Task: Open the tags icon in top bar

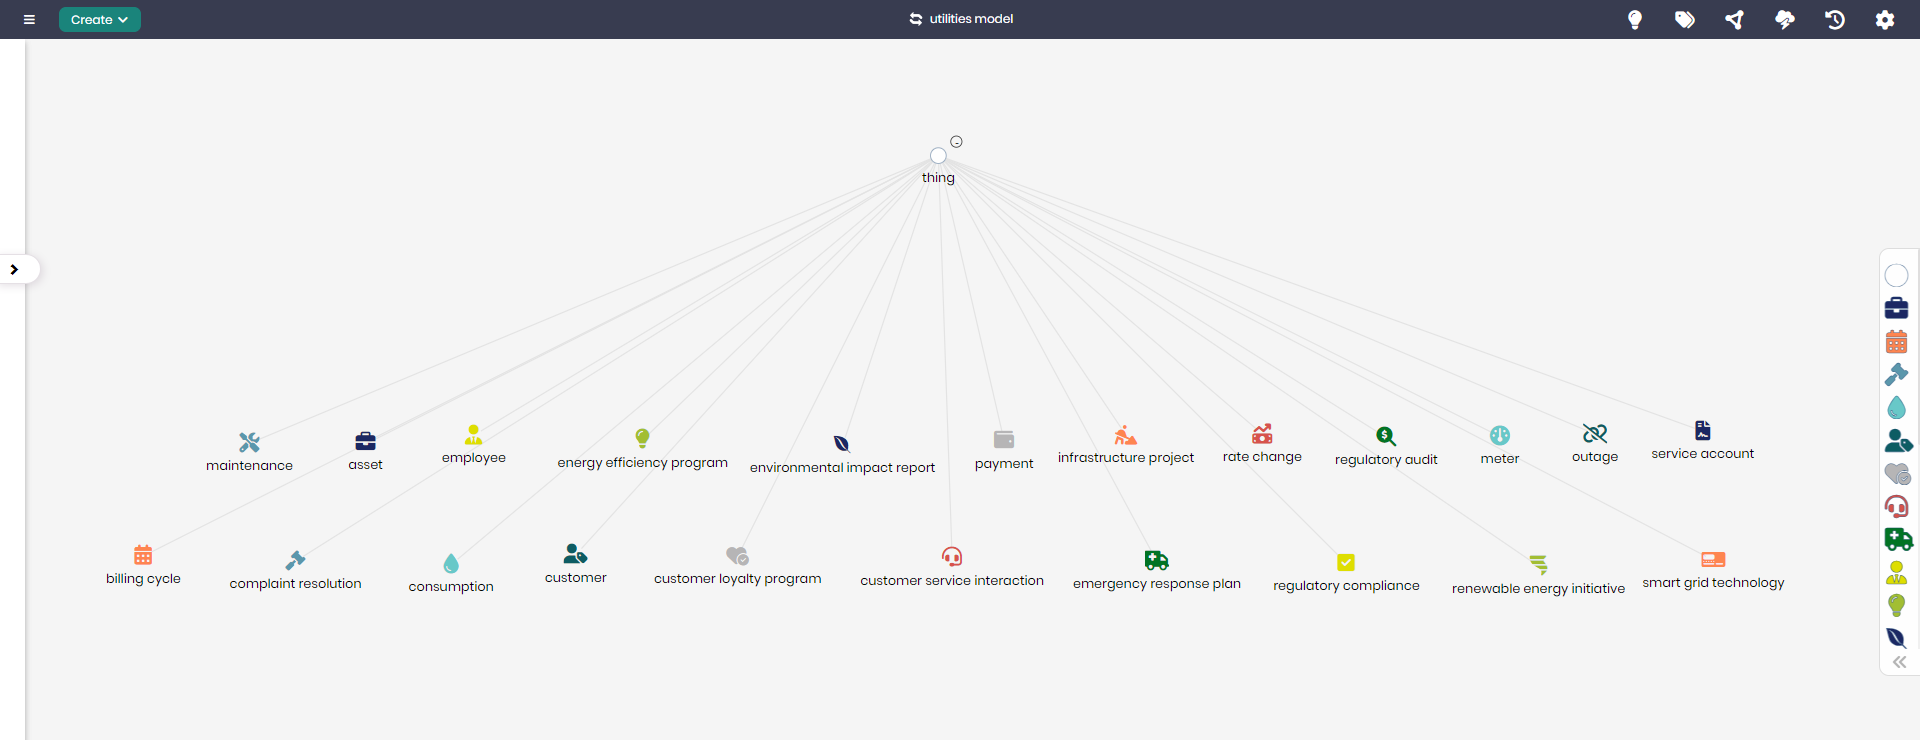Action: [x=1685, y=19]
